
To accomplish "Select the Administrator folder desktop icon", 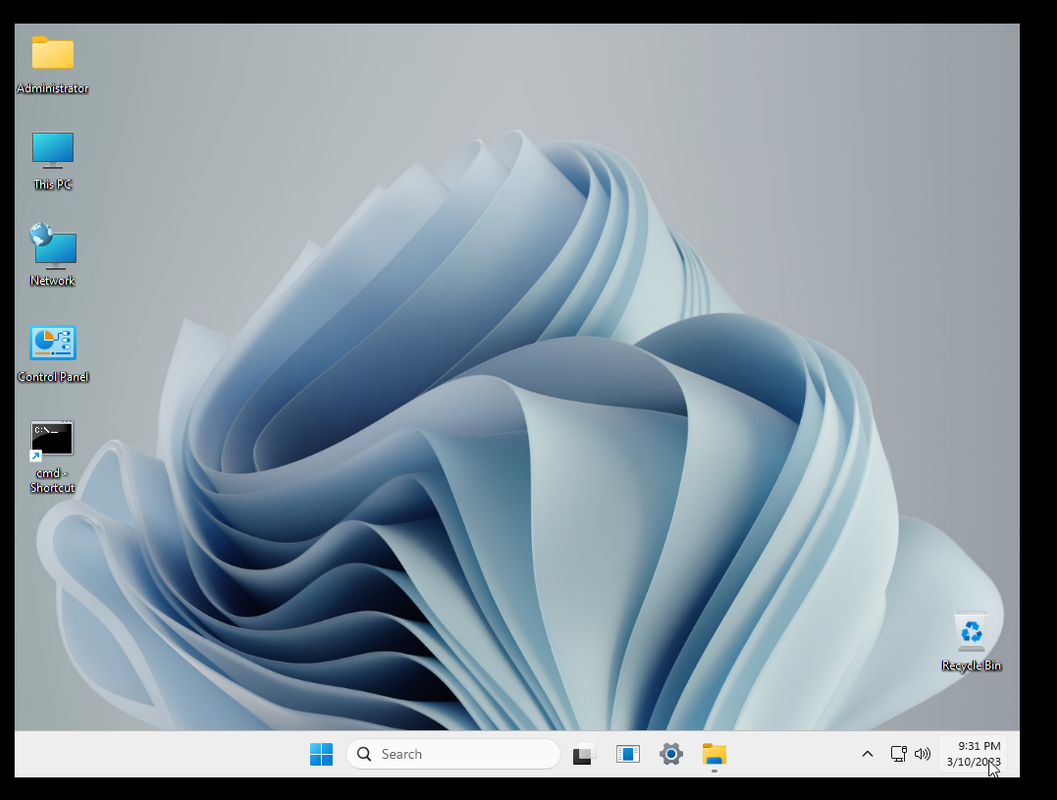I will tap(53, 65).
